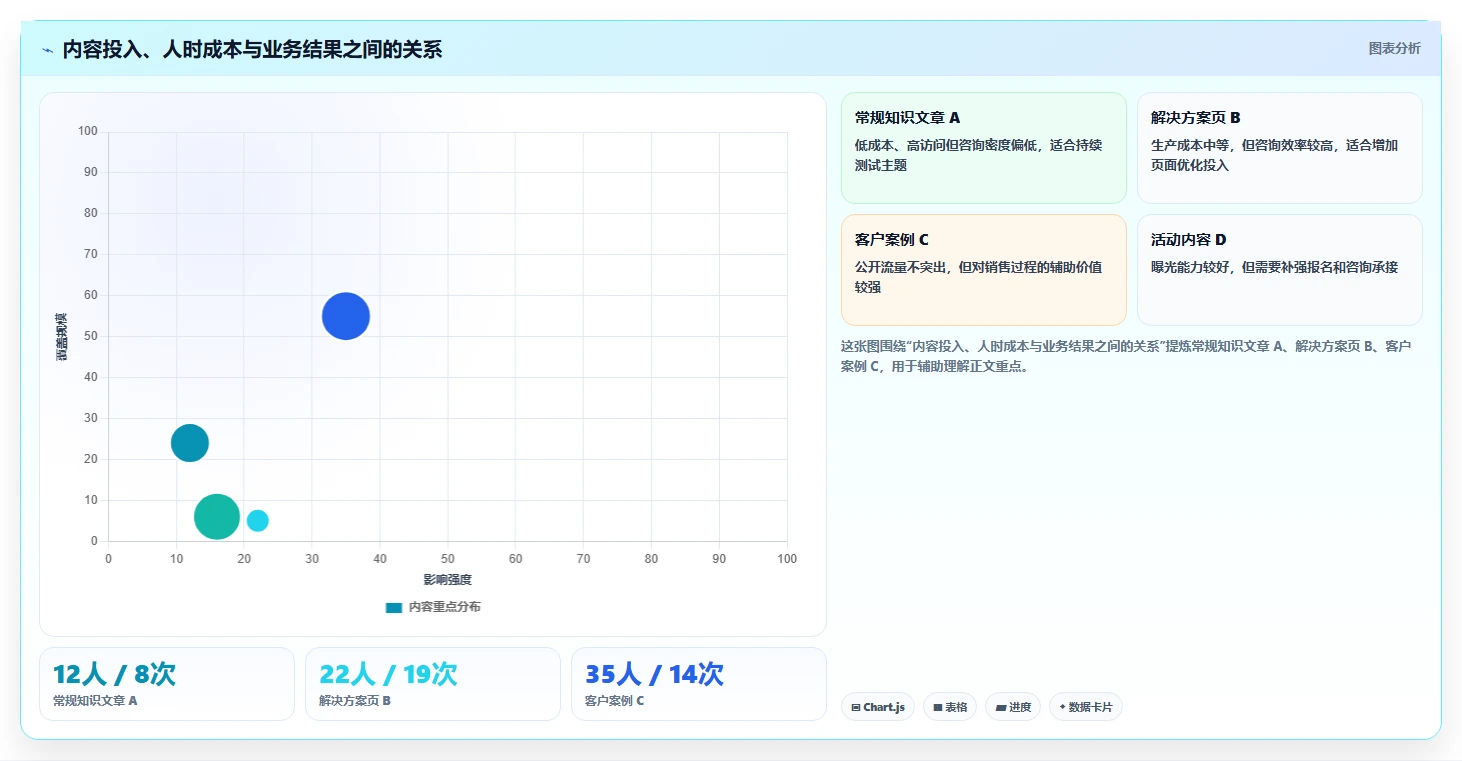
Task: Toggle the 内容重点分布 legend swatch
Action: tap(394, 607)
